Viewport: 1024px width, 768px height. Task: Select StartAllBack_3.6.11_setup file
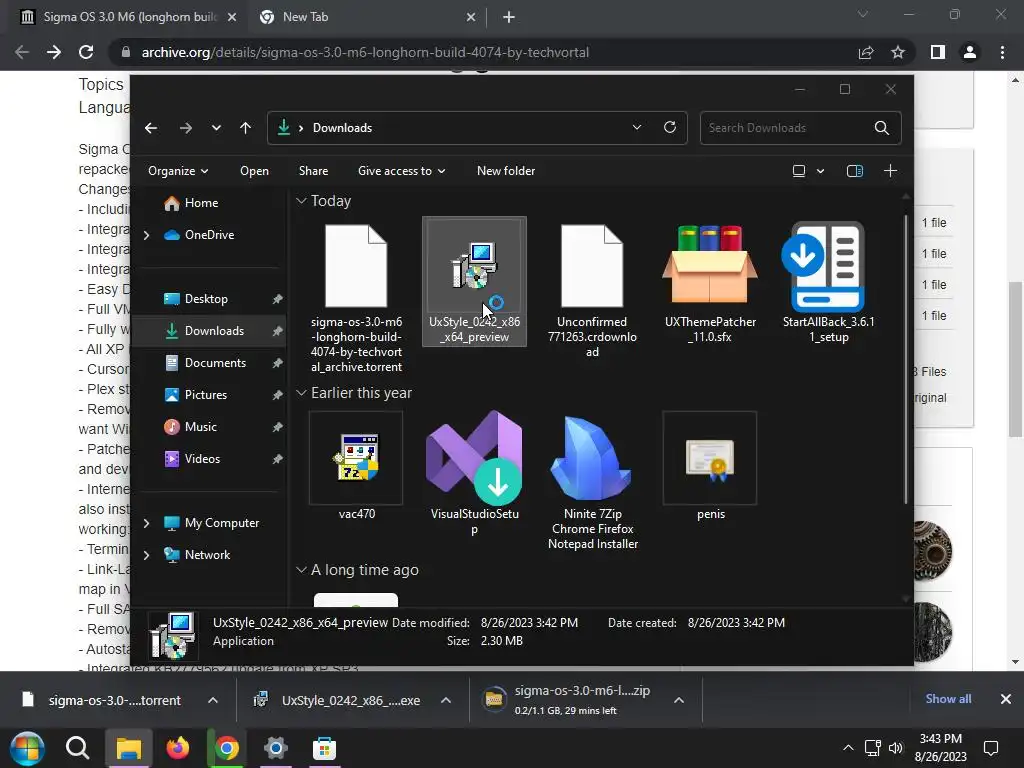click(x=828, y=283)
